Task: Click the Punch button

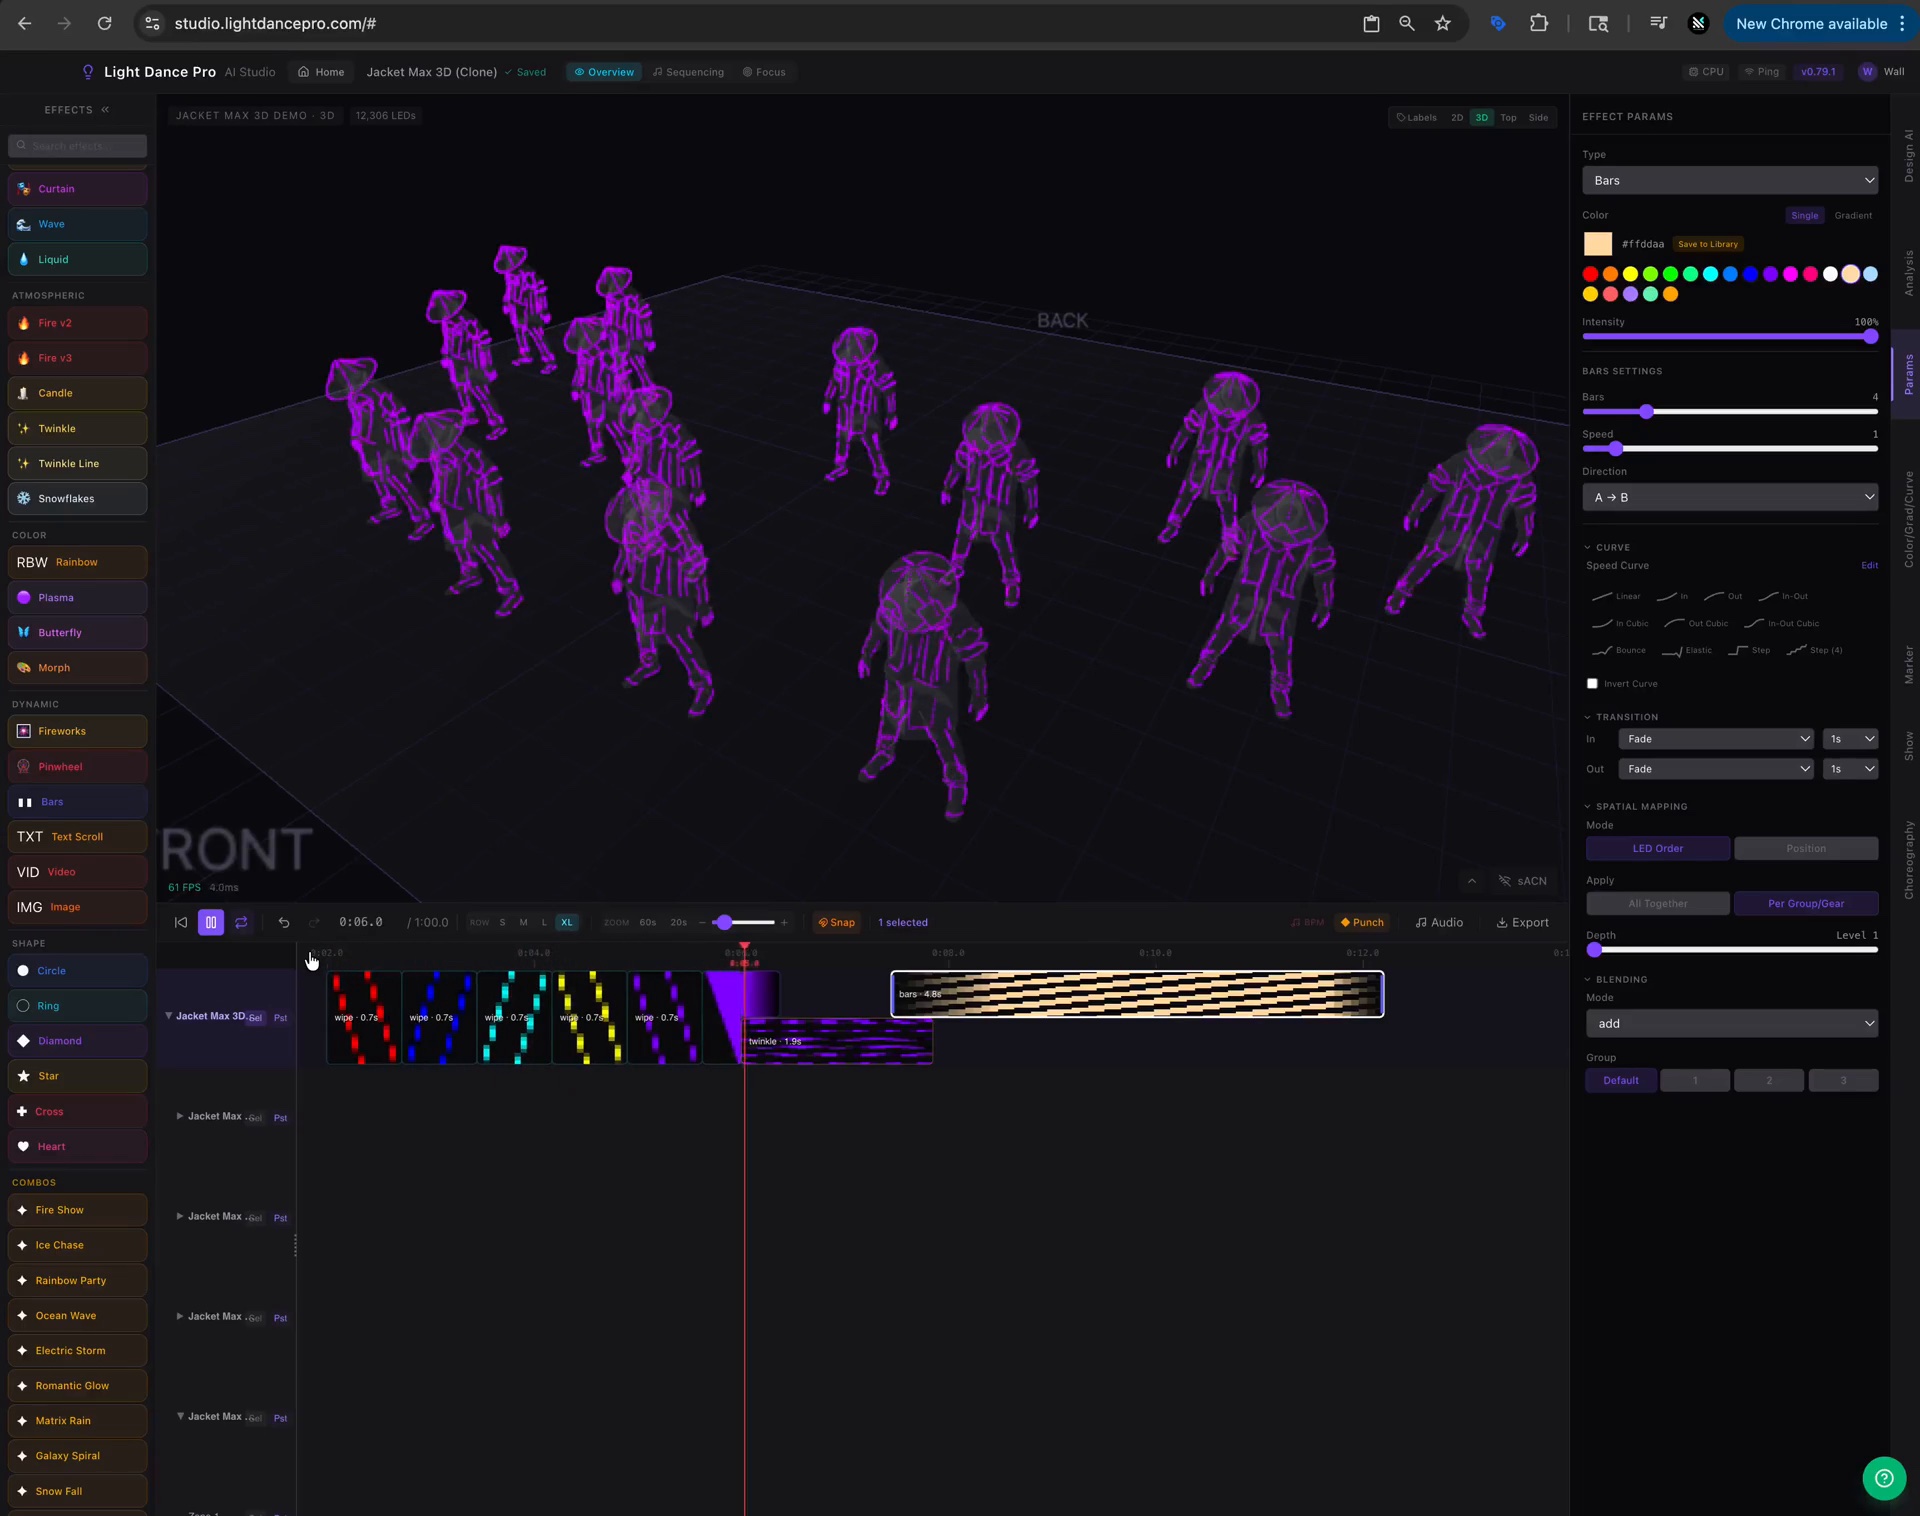Action: [x=1362, y=922]
